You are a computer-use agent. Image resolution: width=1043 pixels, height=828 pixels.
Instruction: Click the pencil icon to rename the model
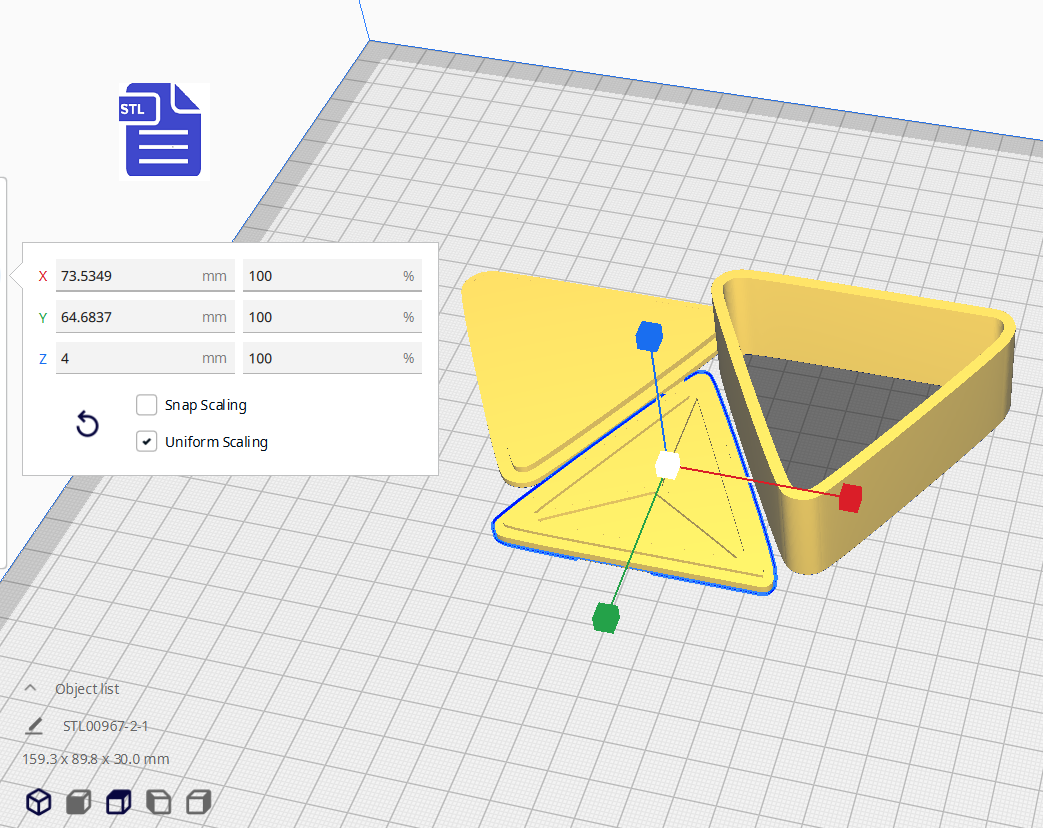point(35,725)
